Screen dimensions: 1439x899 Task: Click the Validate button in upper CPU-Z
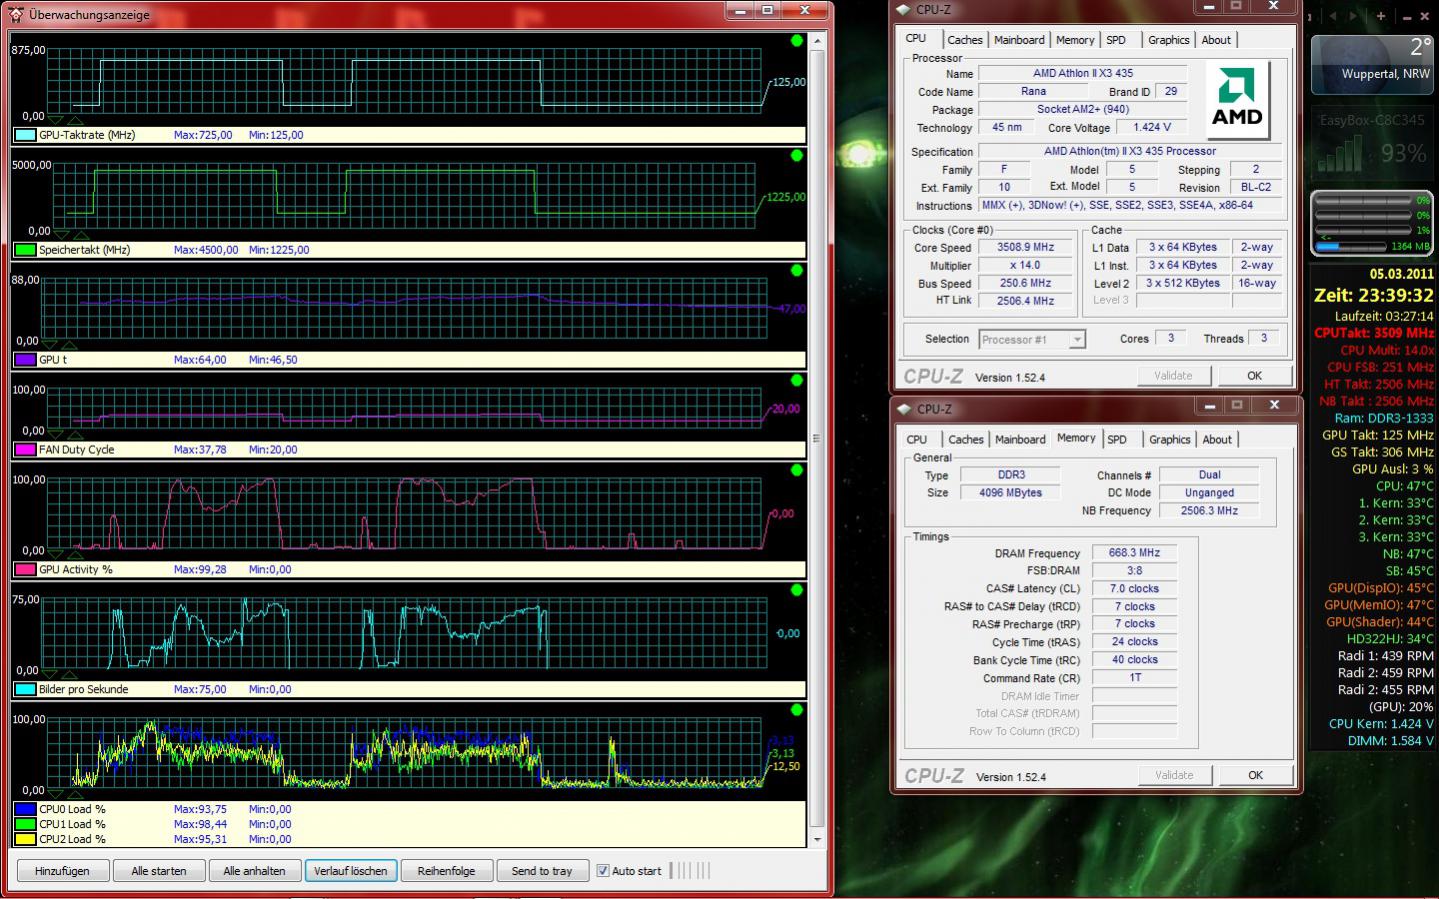coord(1174,376)
